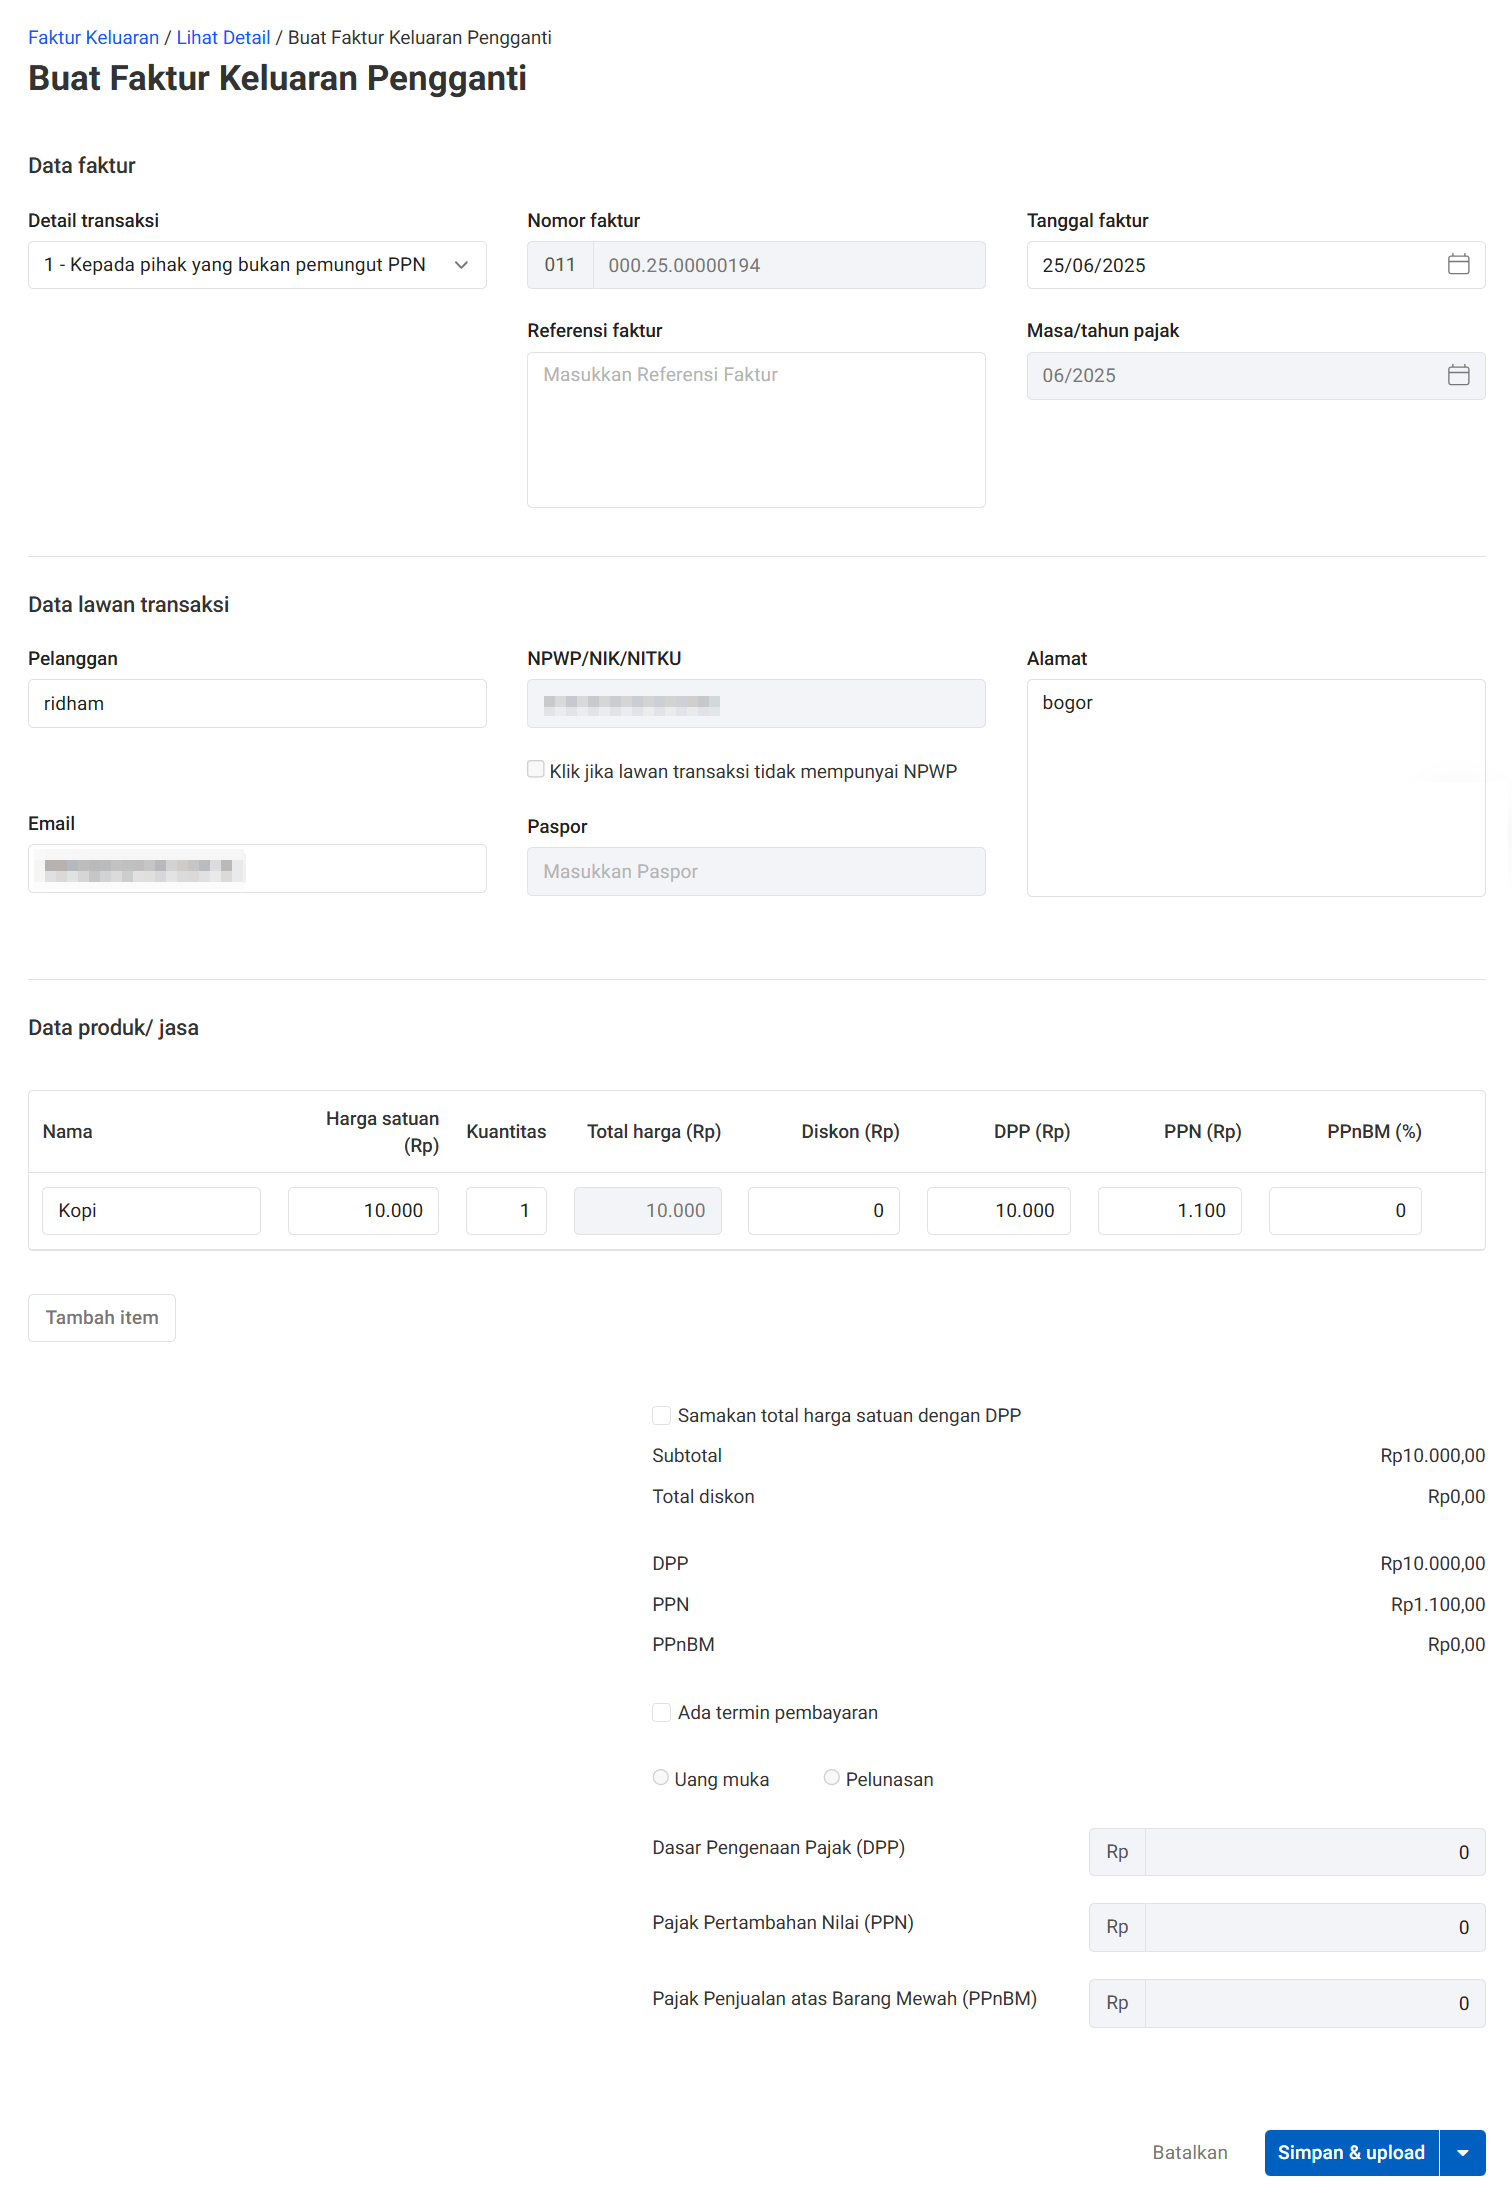The width and height of the screenshot is (1512, 2212).
Task: Focus the Referensi faktur text area
Action: [x=756, y=430]
